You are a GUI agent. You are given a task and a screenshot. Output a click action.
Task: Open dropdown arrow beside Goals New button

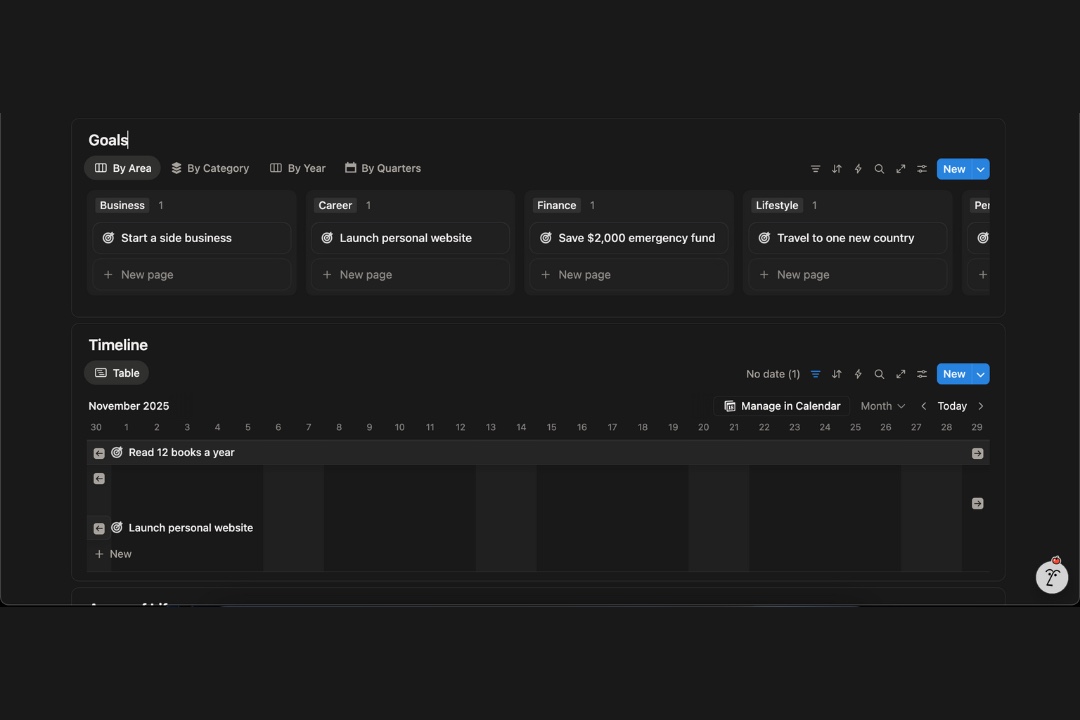click(x=980, y=169)
